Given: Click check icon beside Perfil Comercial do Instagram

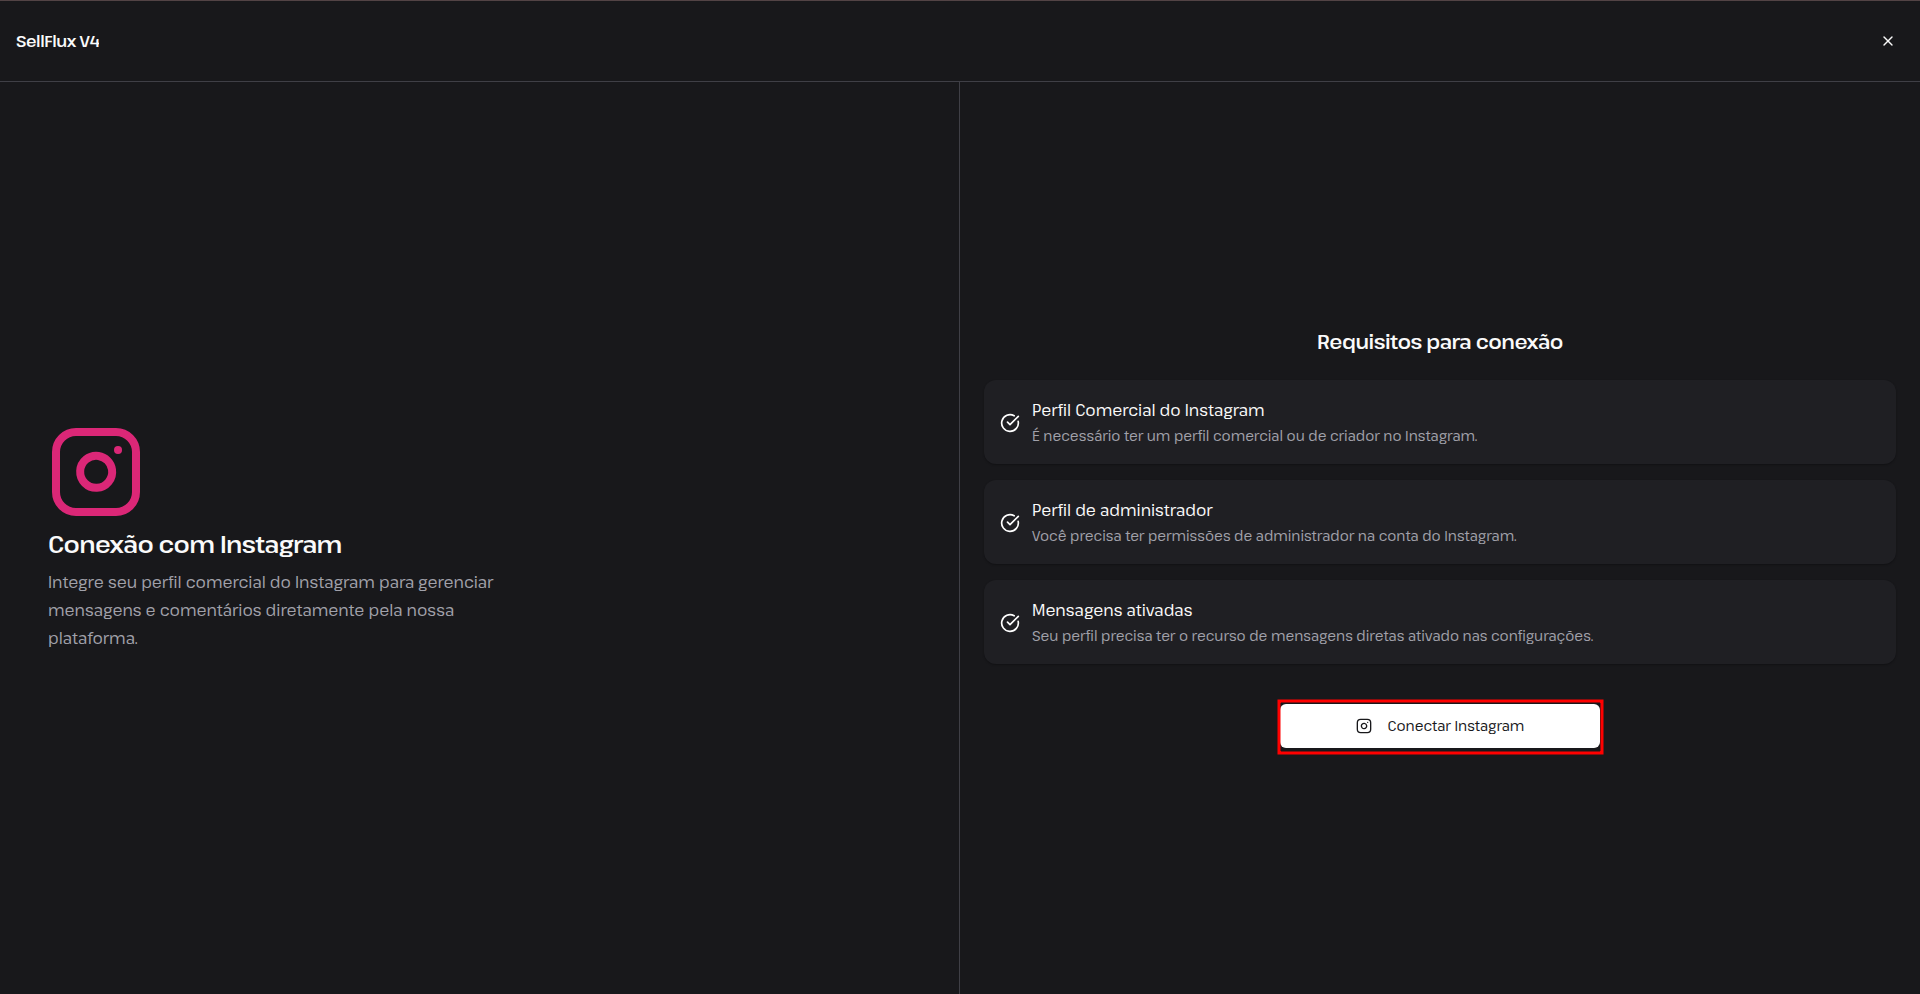Looking at the screenshot, I should pos(1010,423).
